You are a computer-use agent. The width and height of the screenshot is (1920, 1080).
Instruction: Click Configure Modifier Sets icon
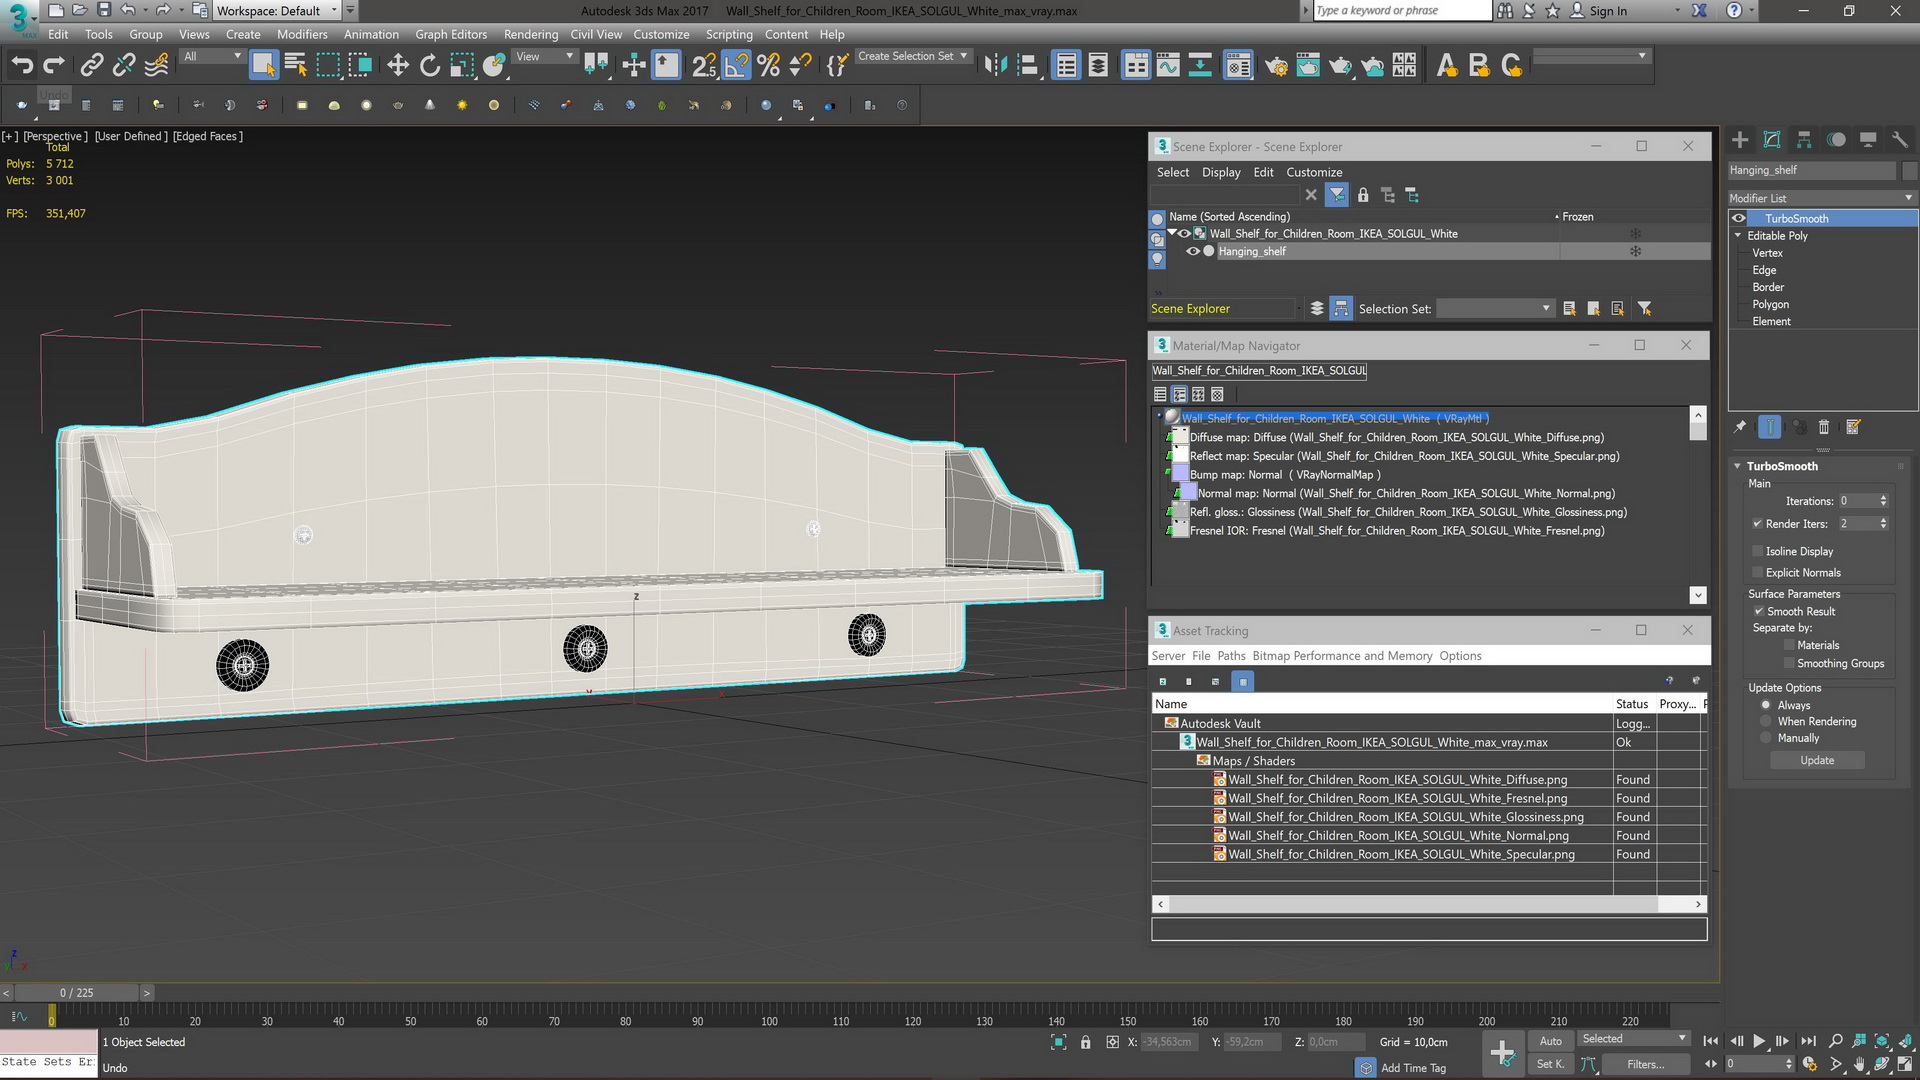click(1853, 427)
